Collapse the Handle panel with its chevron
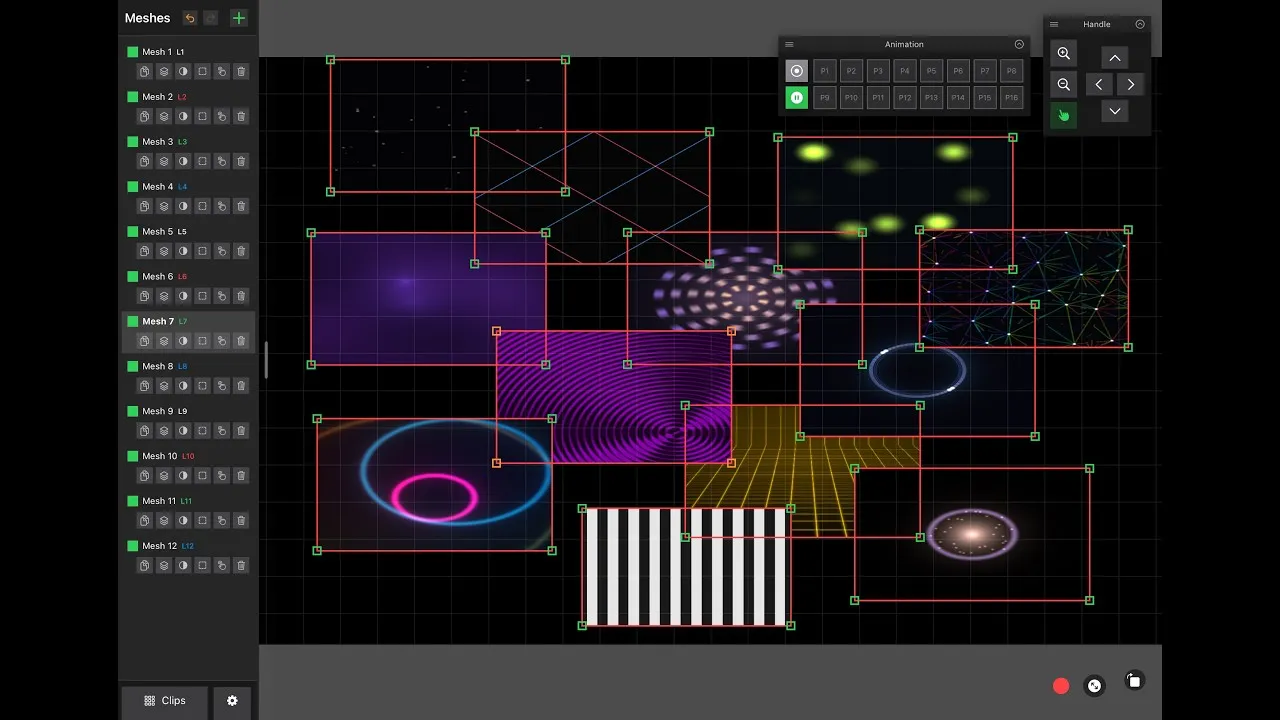The image size is (1280, 720). click(x=1140, y=24)
